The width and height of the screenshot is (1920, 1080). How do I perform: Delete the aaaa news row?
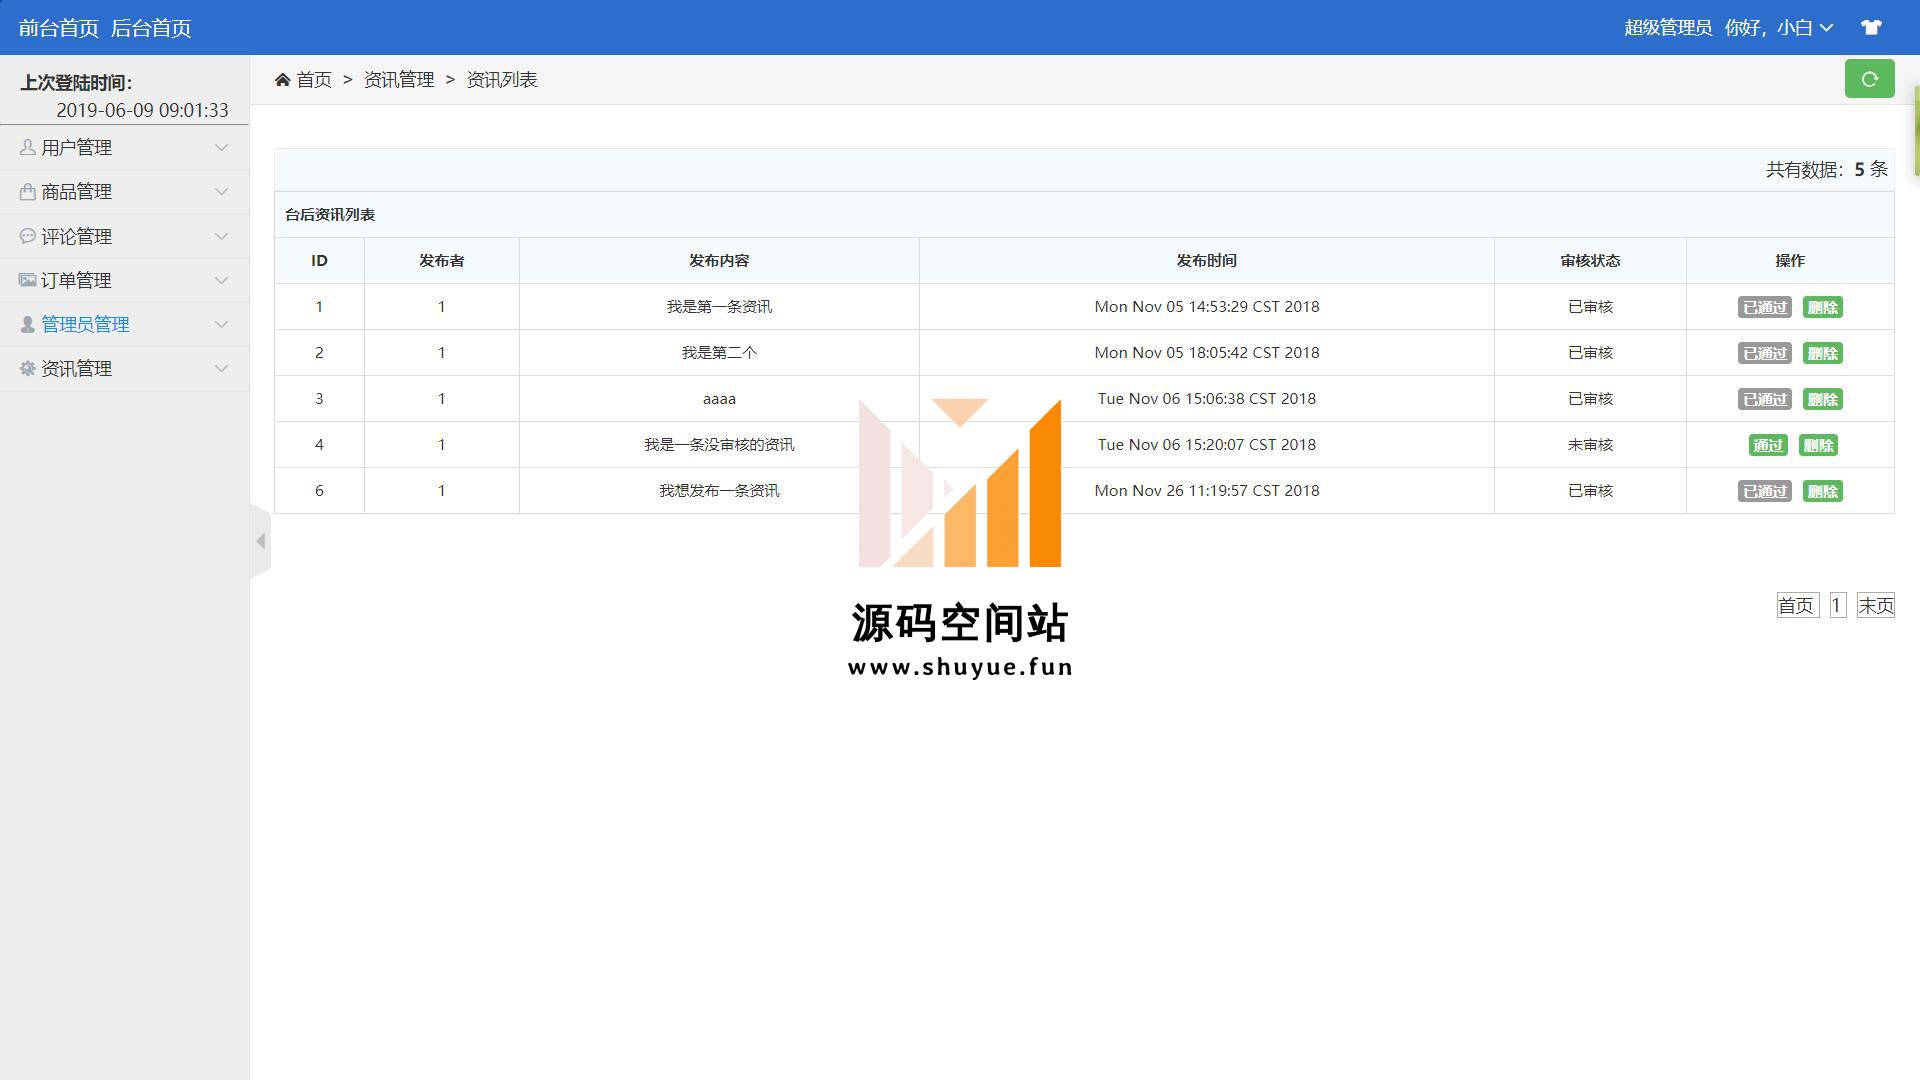point(1822,399)
